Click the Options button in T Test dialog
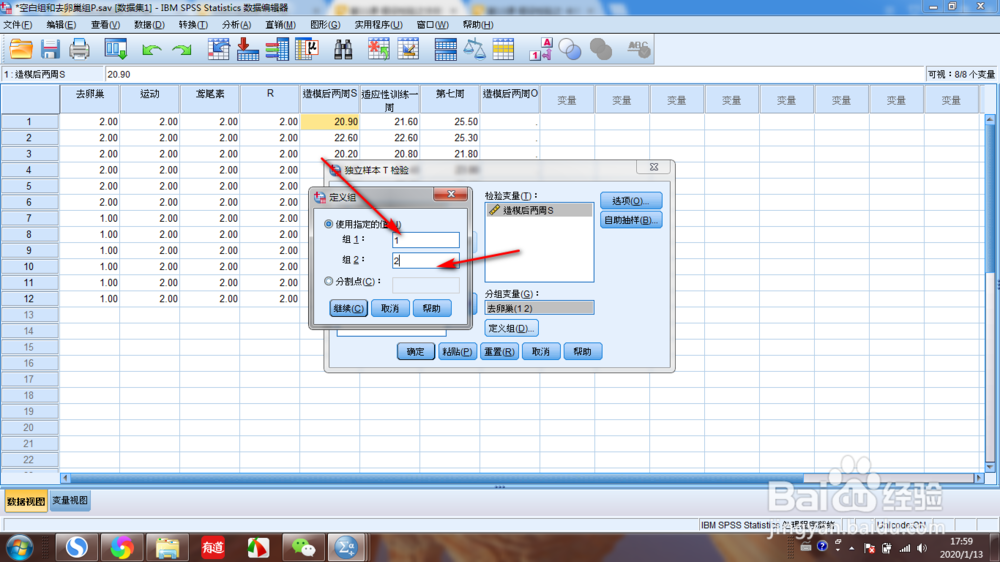Screen dimensions: 1000x562 coord(631,200)
